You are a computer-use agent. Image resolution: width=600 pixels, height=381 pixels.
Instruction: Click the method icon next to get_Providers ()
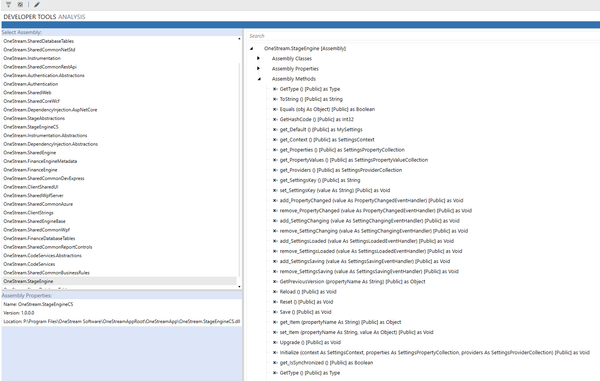[275, 170]
